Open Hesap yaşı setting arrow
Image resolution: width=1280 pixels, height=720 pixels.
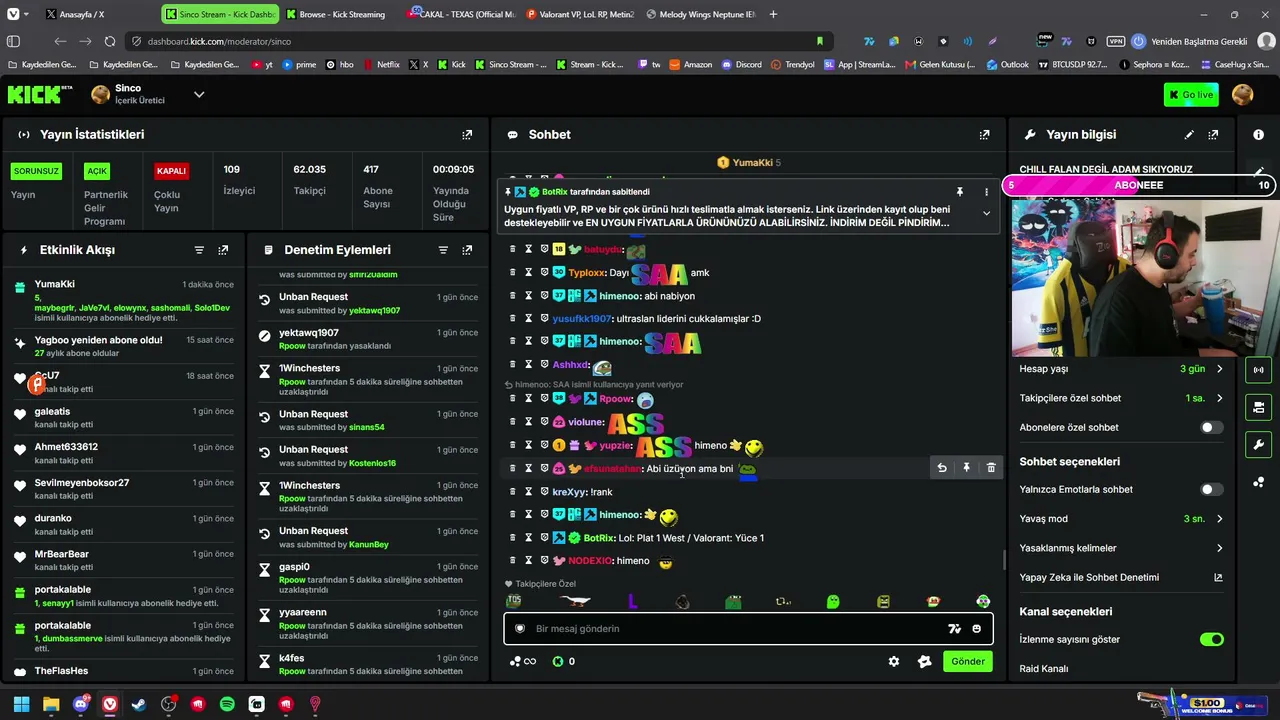pyautogui.click(x=1219, y=369)
